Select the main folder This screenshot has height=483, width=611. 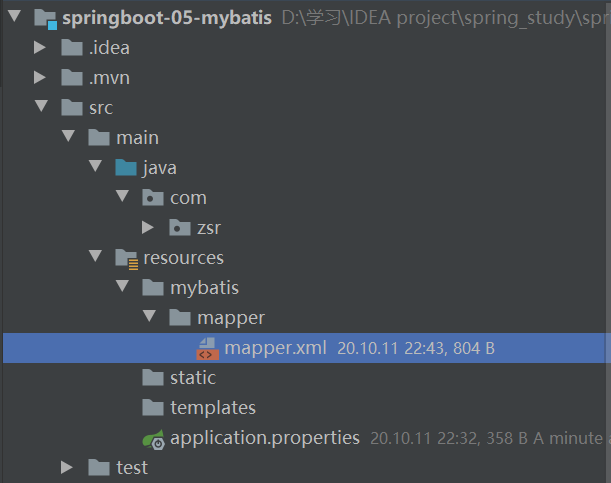click(137, 138)
